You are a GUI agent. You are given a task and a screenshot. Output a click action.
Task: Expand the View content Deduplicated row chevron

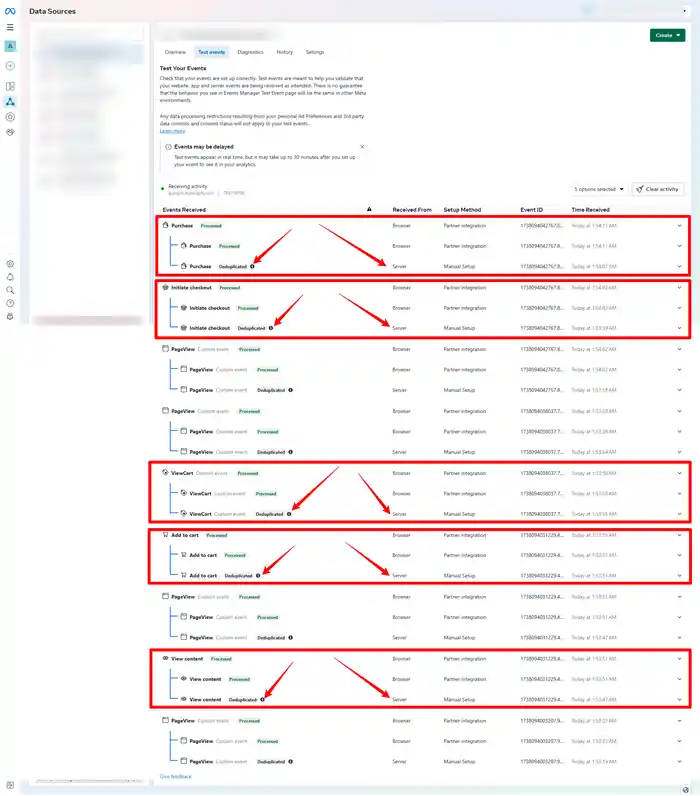click(x=679, y=700)
